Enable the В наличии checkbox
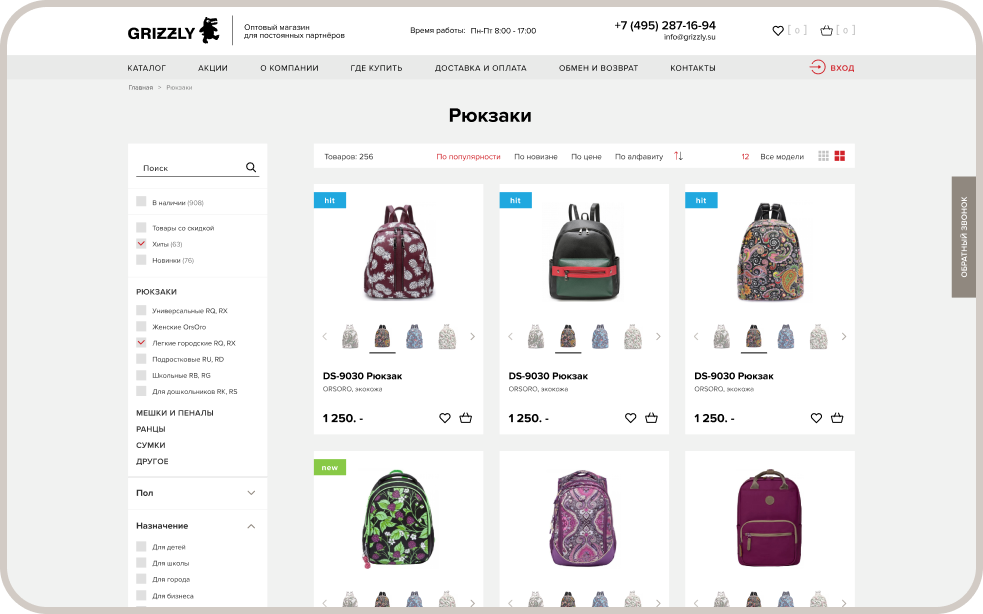The image size is (983, 614). (x=141, y=201)
